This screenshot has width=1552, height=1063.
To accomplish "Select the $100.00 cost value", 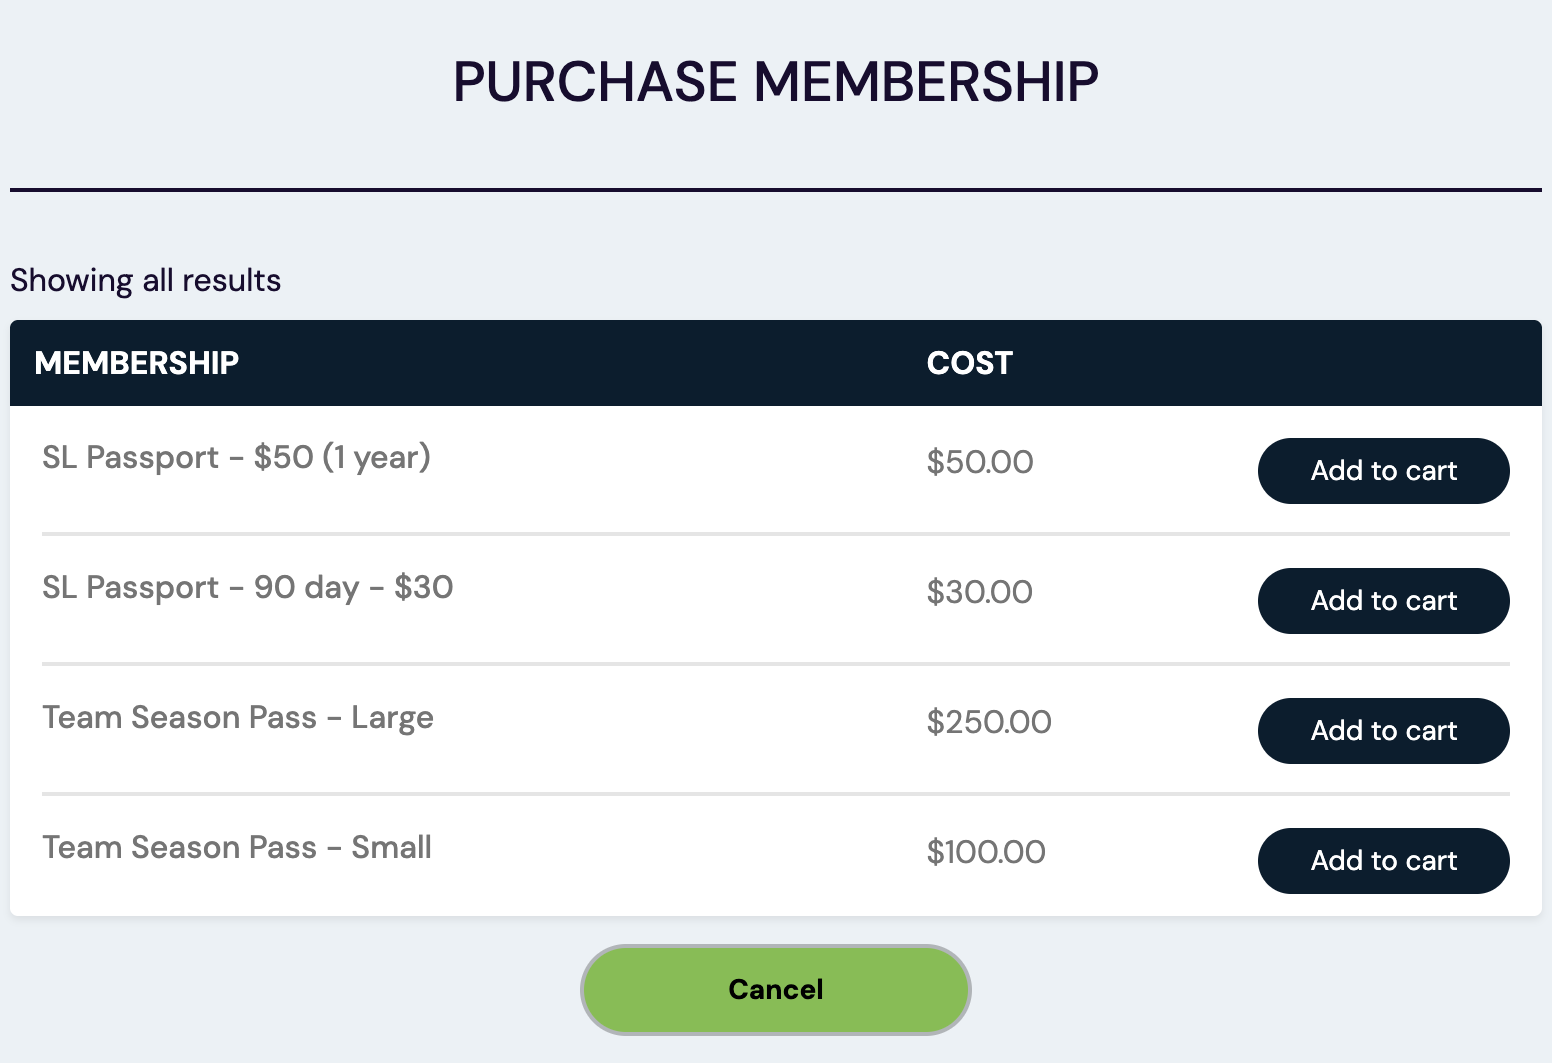I will tap(987, 851).
